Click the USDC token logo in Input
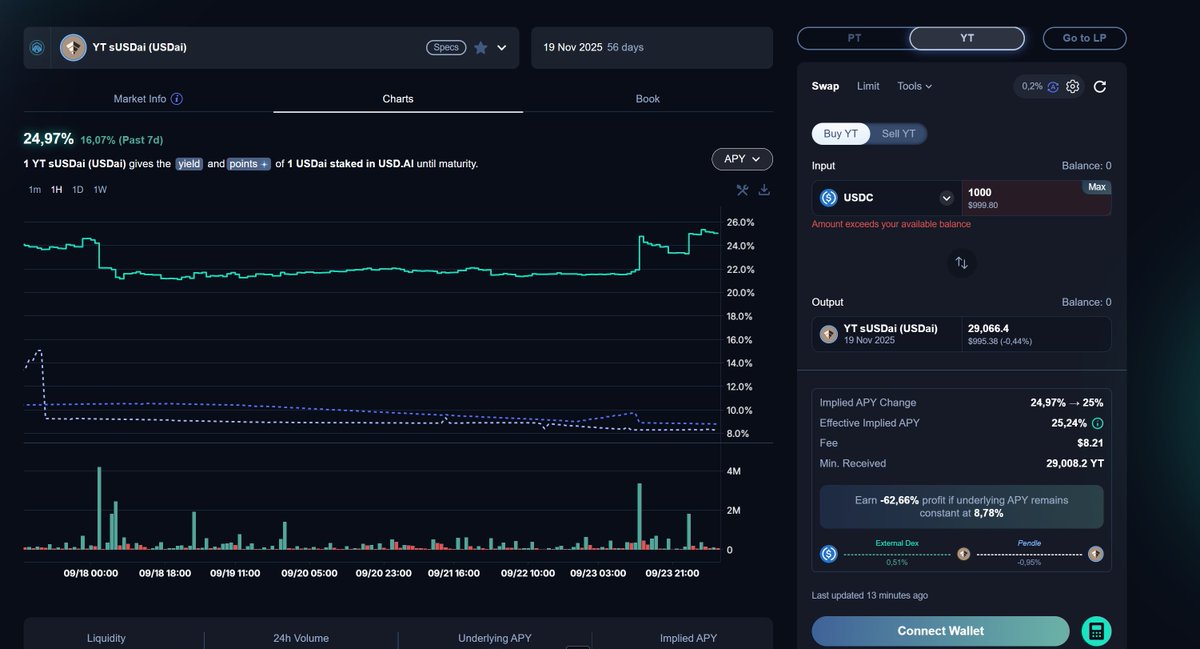 [x=828, y=197]
